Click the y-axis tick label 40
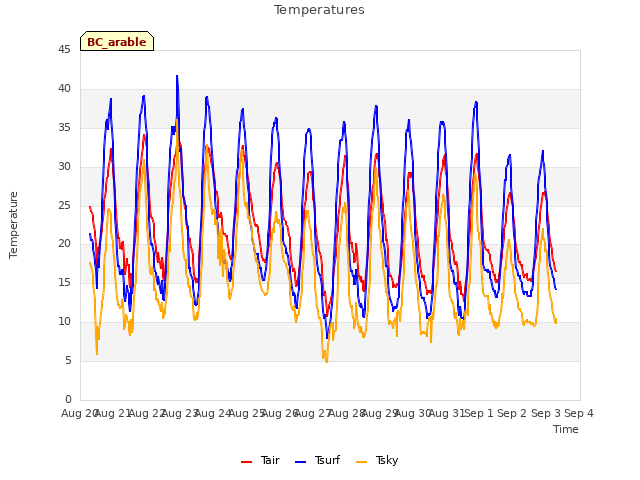 pos(64,89)
